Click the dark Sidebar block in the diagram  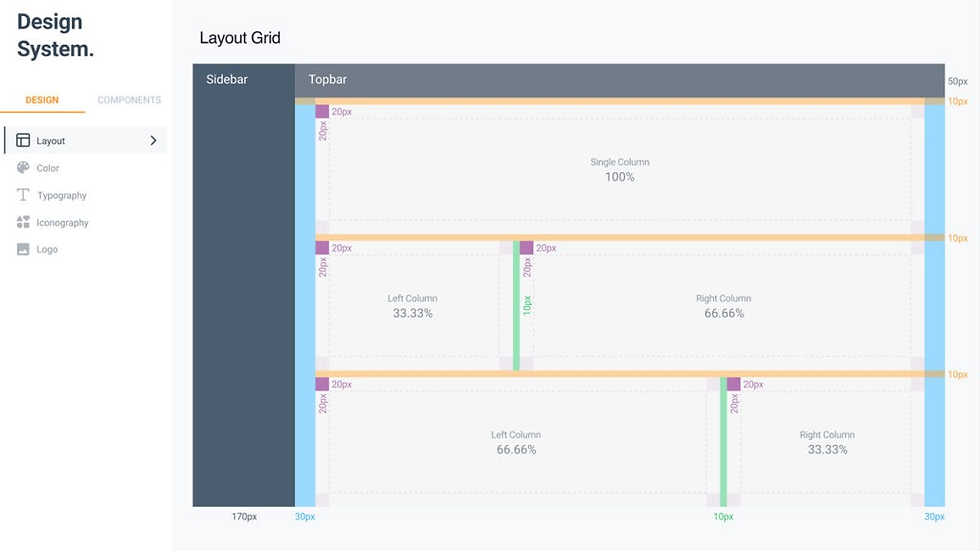(244, 285)
